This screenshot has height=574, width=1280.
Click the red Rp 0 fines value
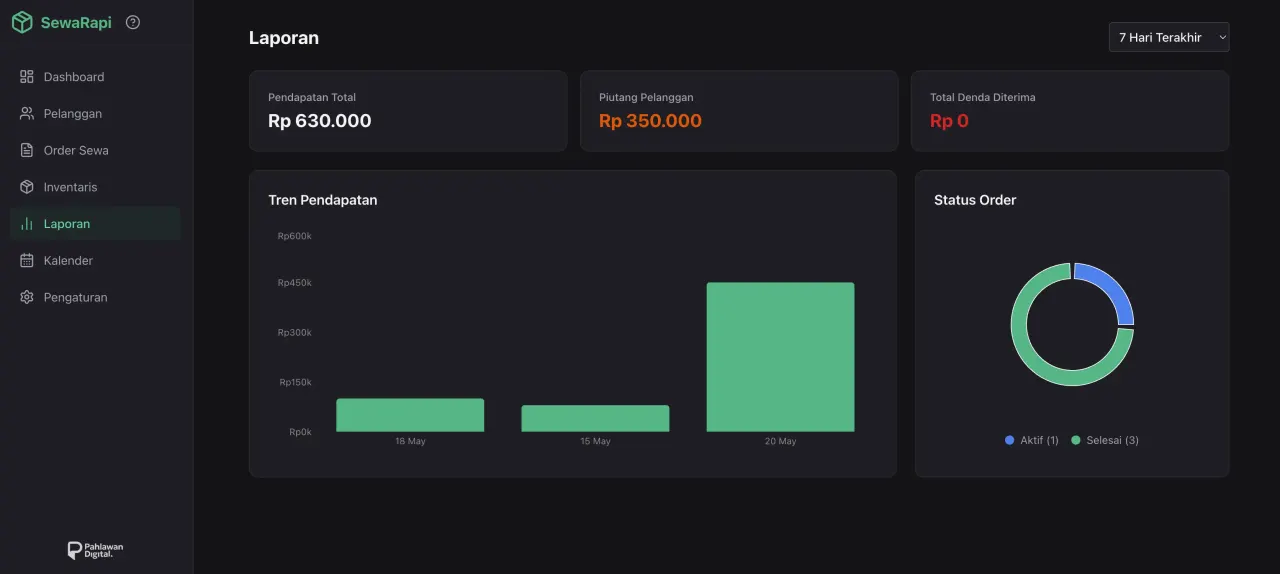pyautogui.click(x=949, y=121)
